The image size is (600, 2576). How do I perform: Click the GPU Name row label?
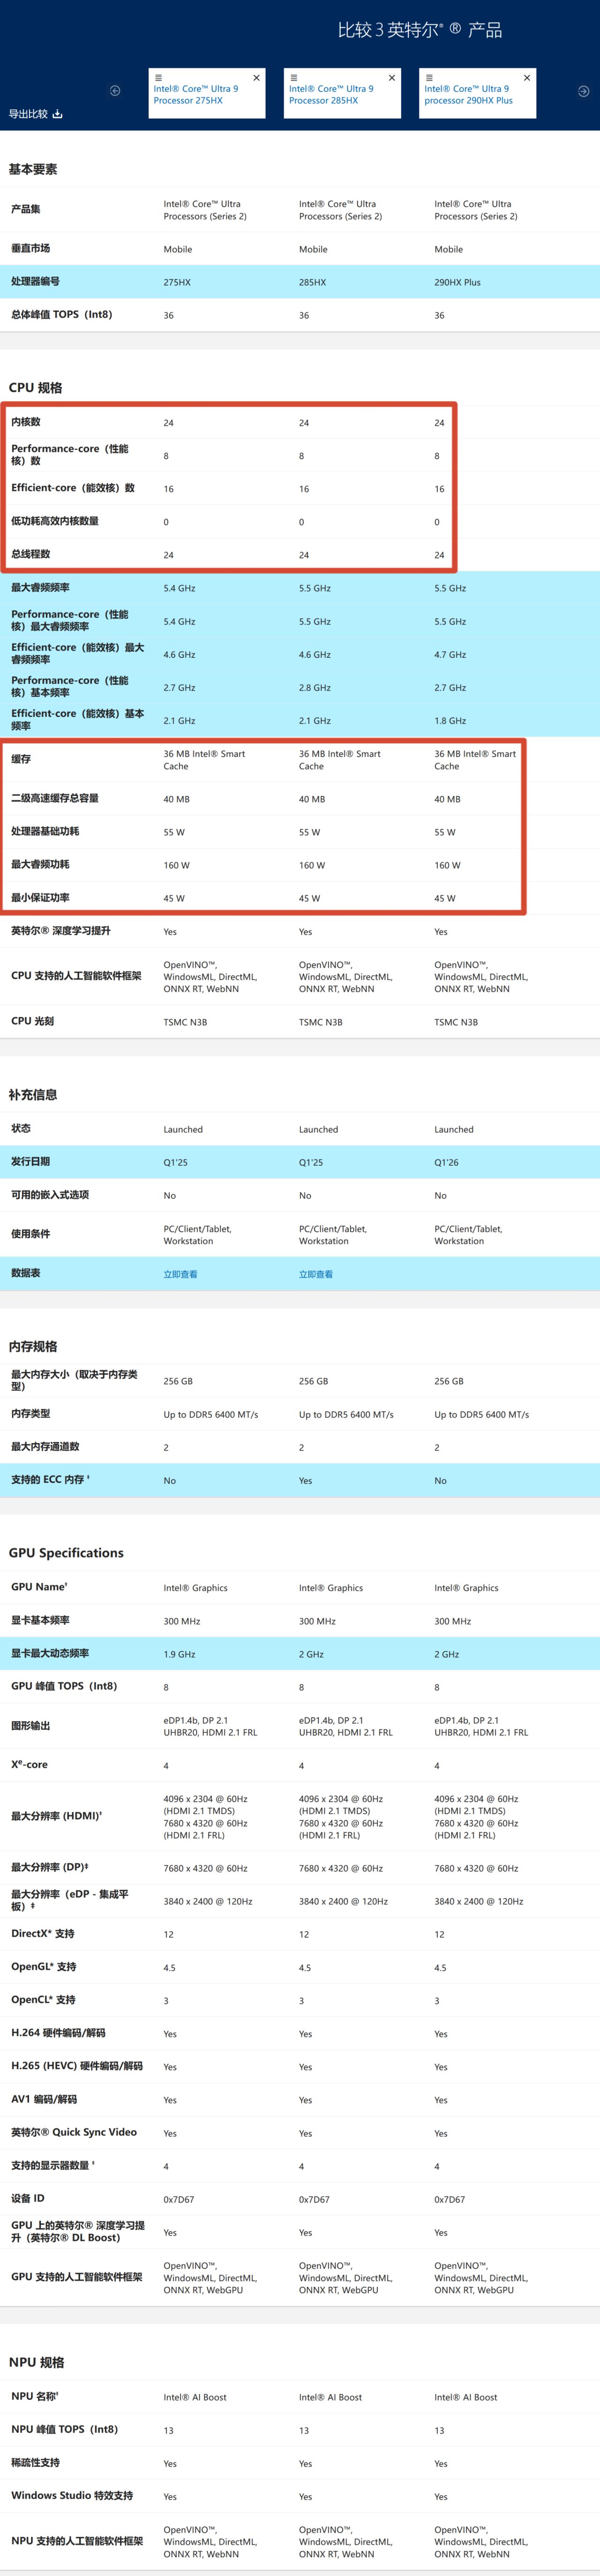[x=40, y=1587]
